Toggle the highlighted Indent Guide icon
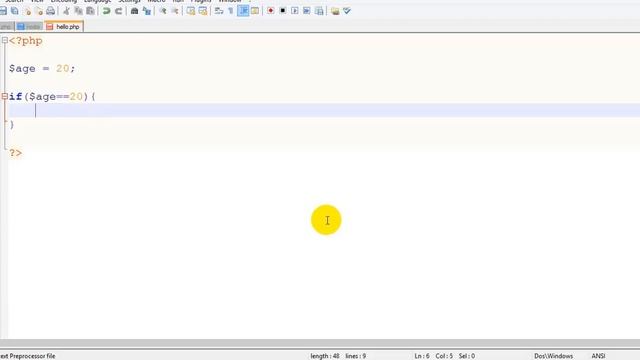The width and height of the screenshot is (640, 360). coord(243,11)
